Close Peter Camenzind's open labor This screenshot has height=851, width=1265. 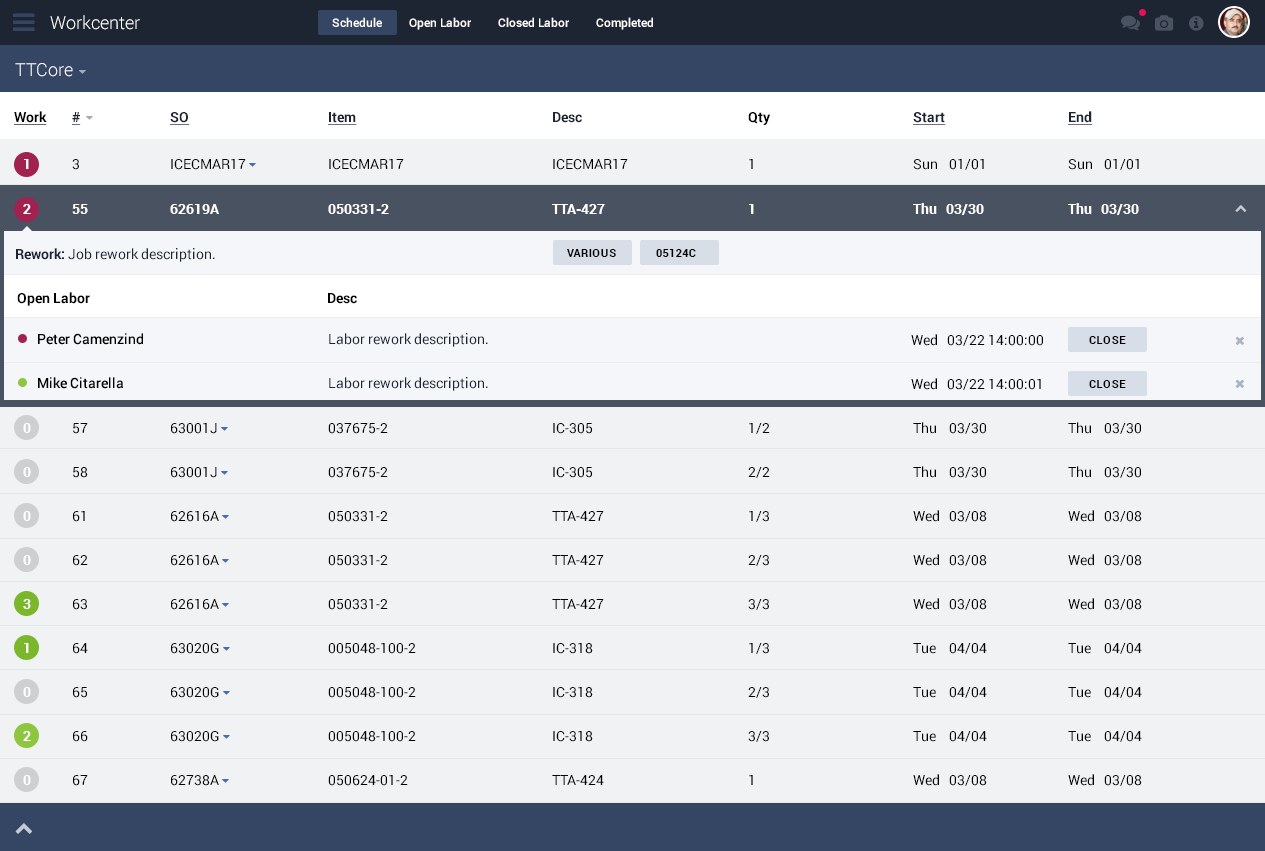[x=1107, y=340]
